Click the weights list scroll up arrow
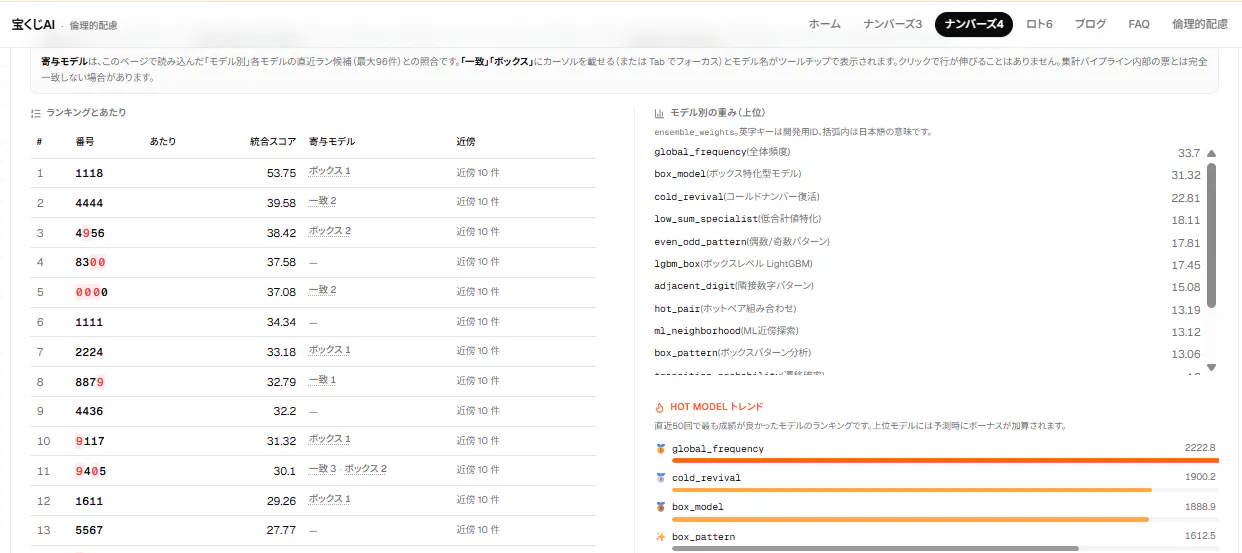Image resolution: width=1242 pixels, height=553 pixels. (1212, 154)
